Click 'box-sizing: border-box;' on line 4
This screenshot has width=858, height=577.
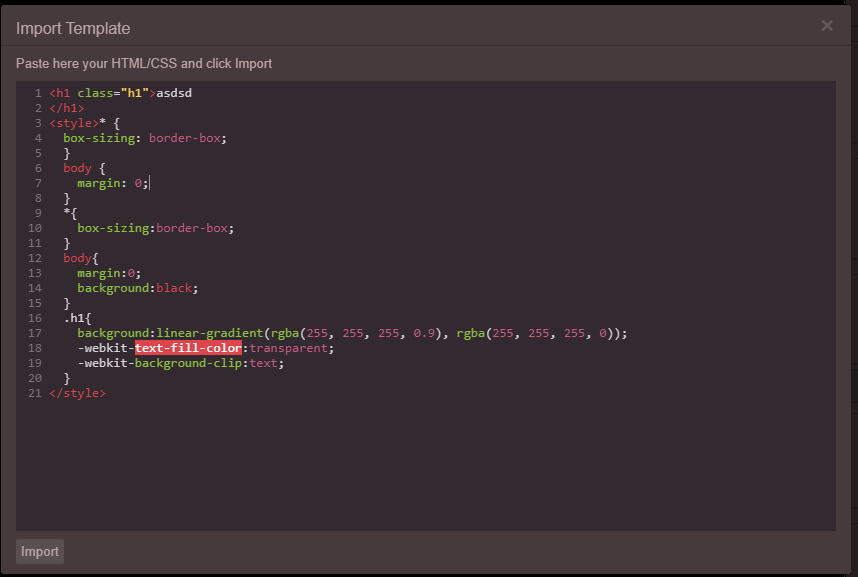tap(145, 138)
